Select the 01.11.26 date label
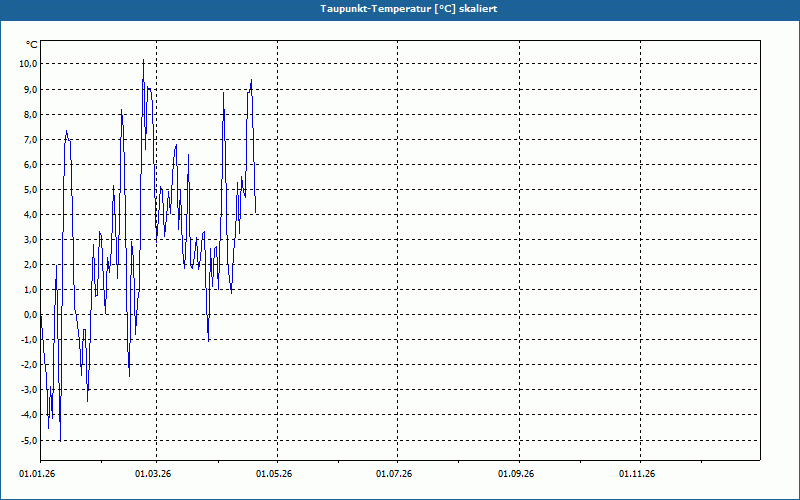 637,473
